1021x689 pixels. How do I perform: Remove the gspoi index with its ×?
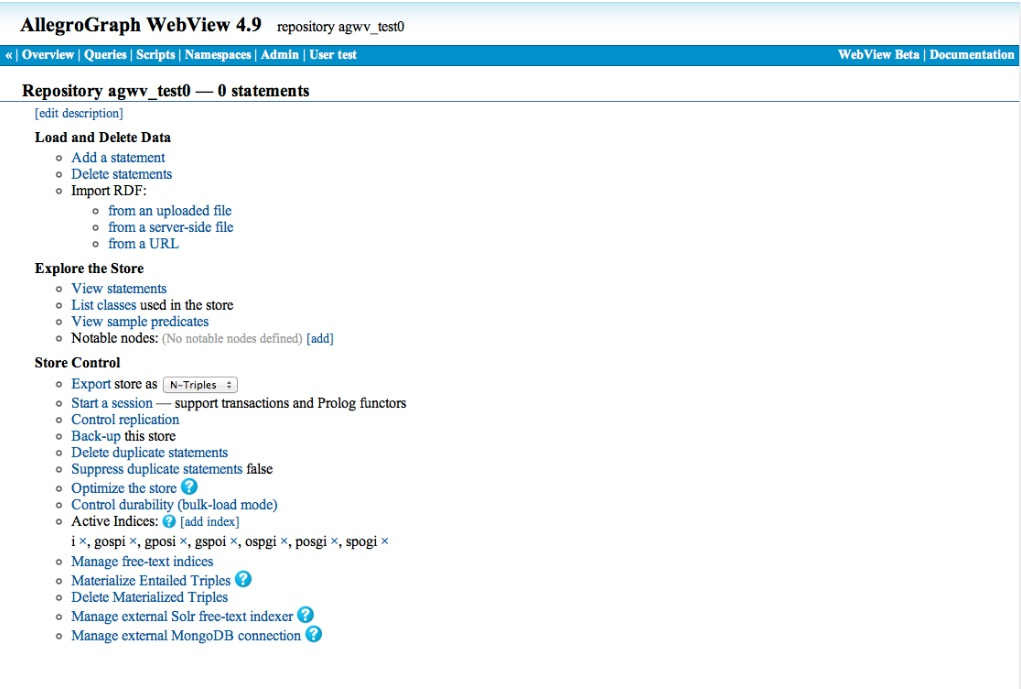pos(233,541)
